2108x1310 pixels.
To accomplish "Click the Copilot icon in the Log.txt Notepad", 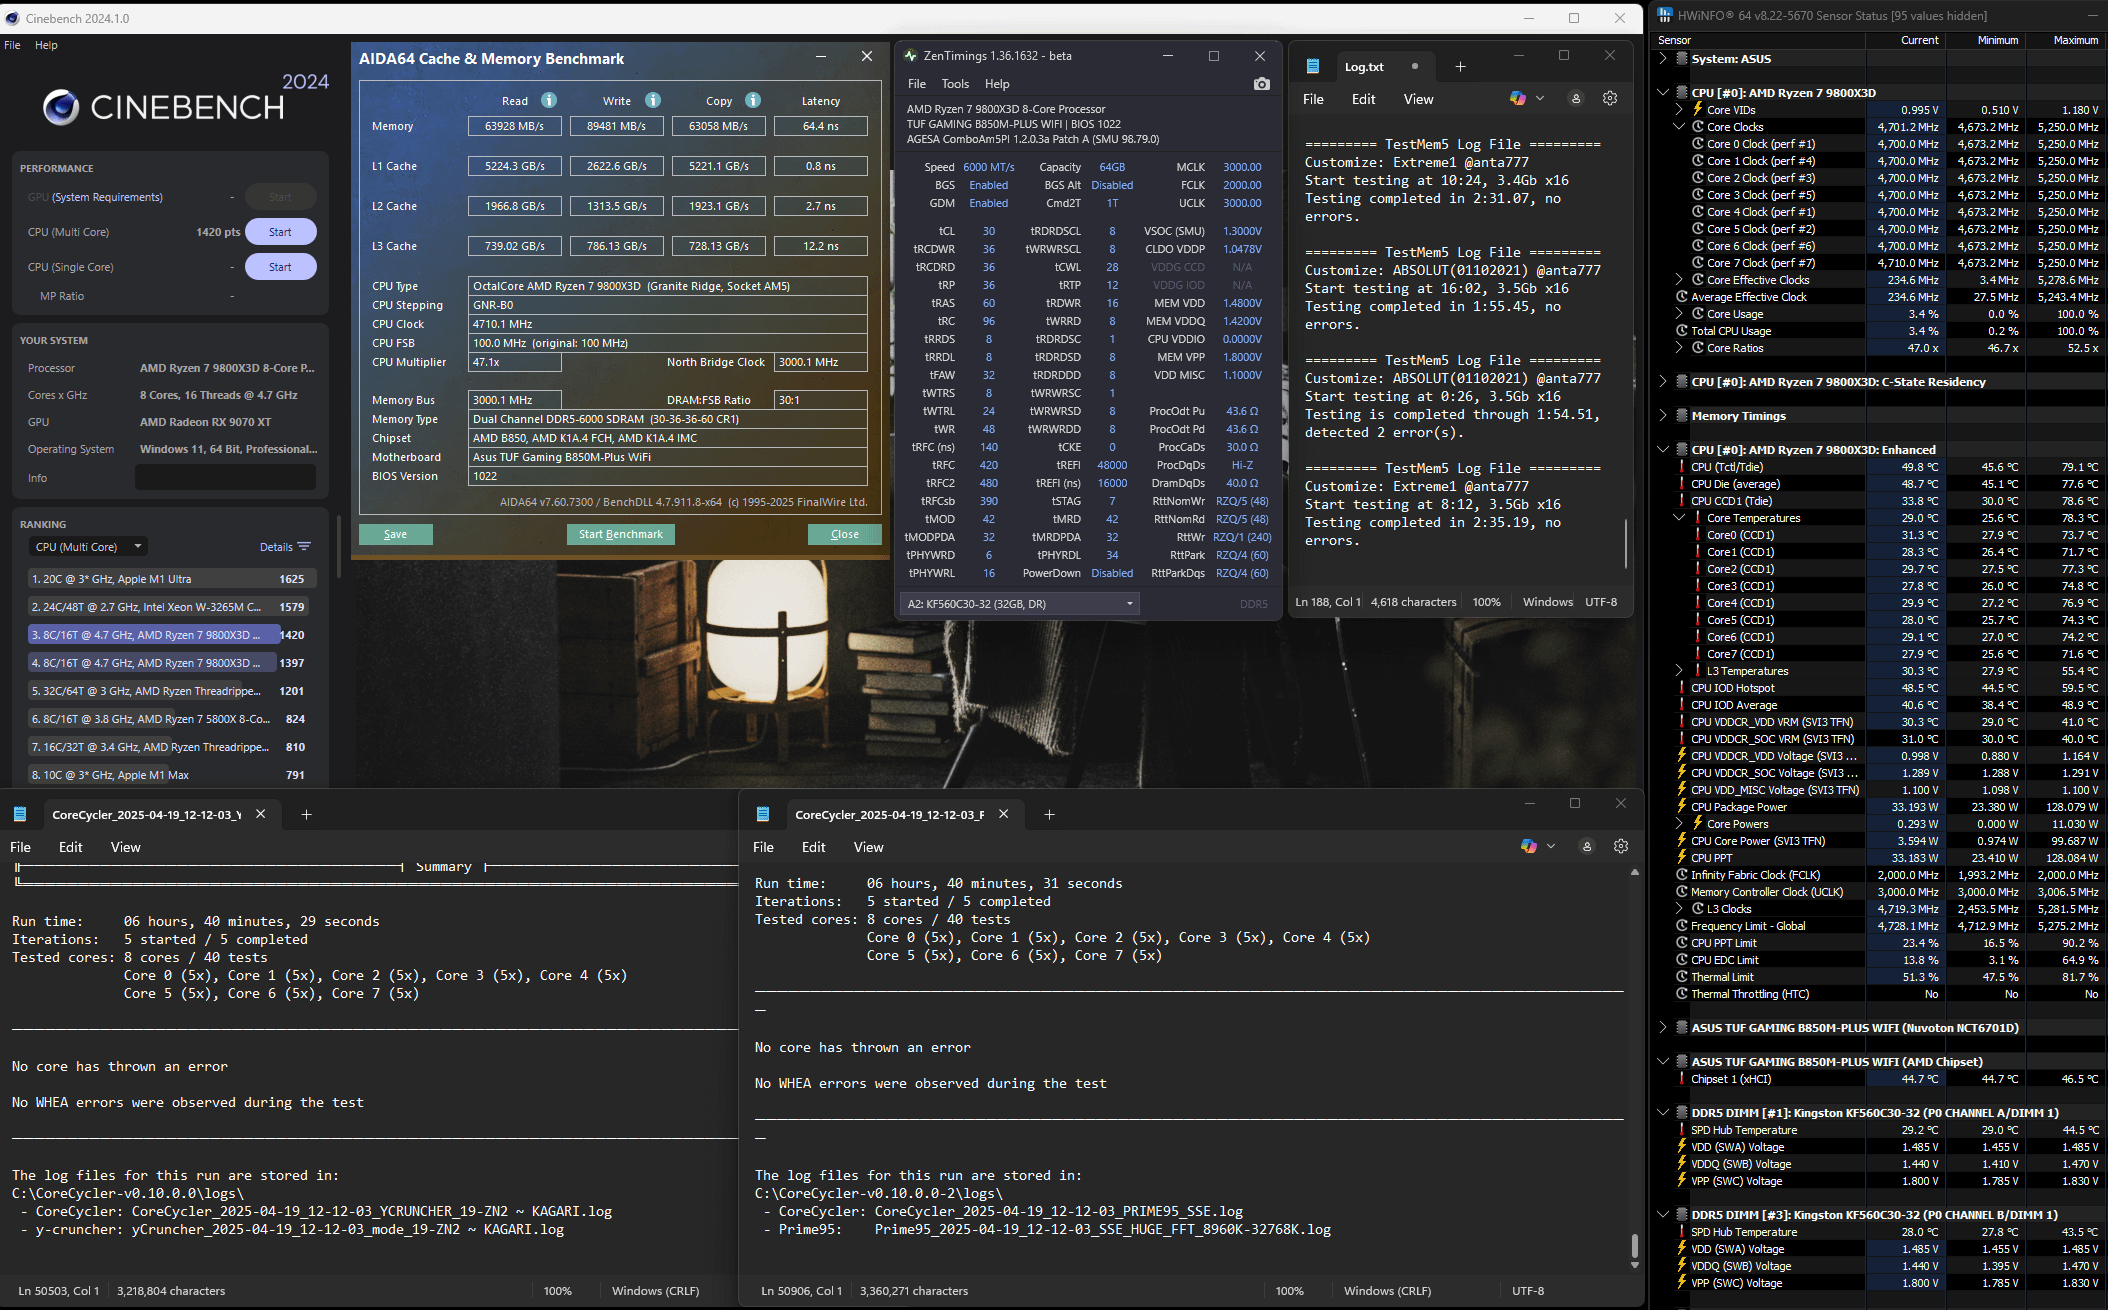I will click(1518, 99).
